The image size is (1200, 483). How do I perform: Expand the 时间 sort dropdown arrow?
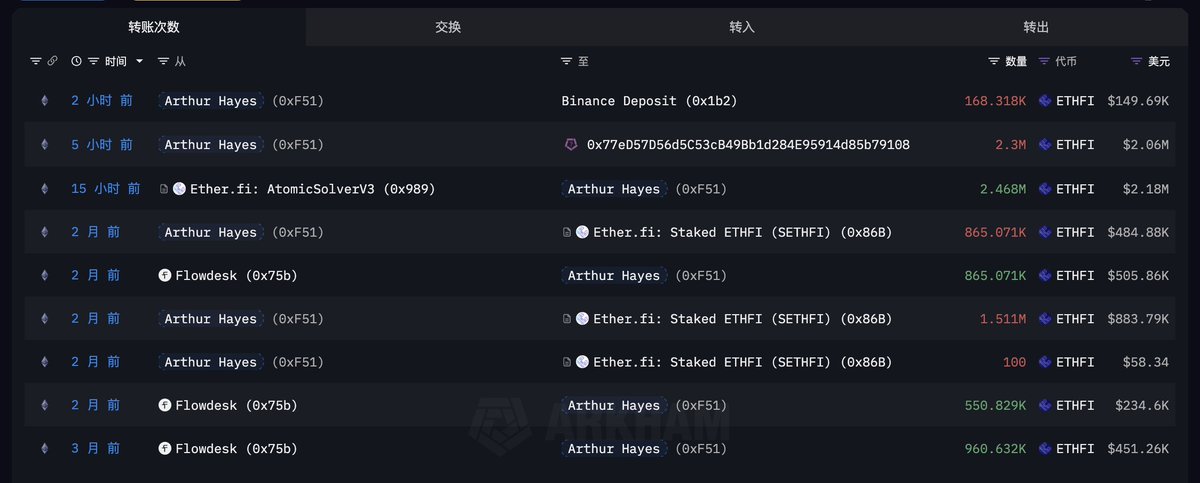point(139,62)
